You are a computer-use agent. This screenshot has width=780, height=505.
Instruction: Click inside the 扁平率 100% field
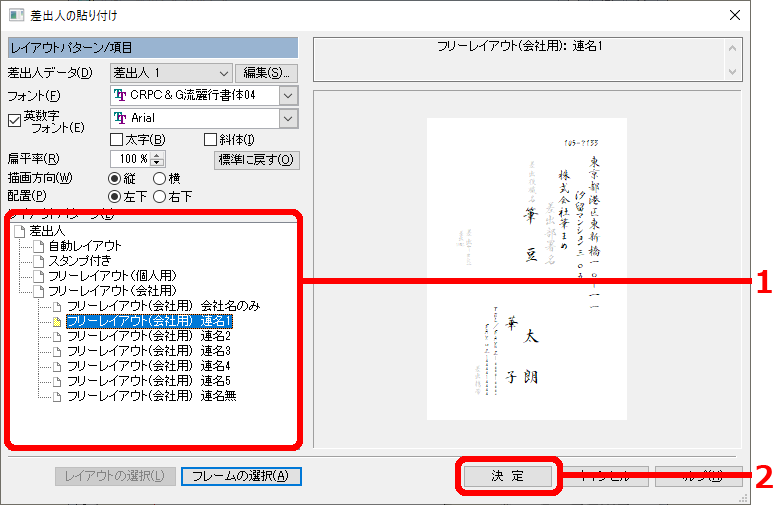(130, 159)
